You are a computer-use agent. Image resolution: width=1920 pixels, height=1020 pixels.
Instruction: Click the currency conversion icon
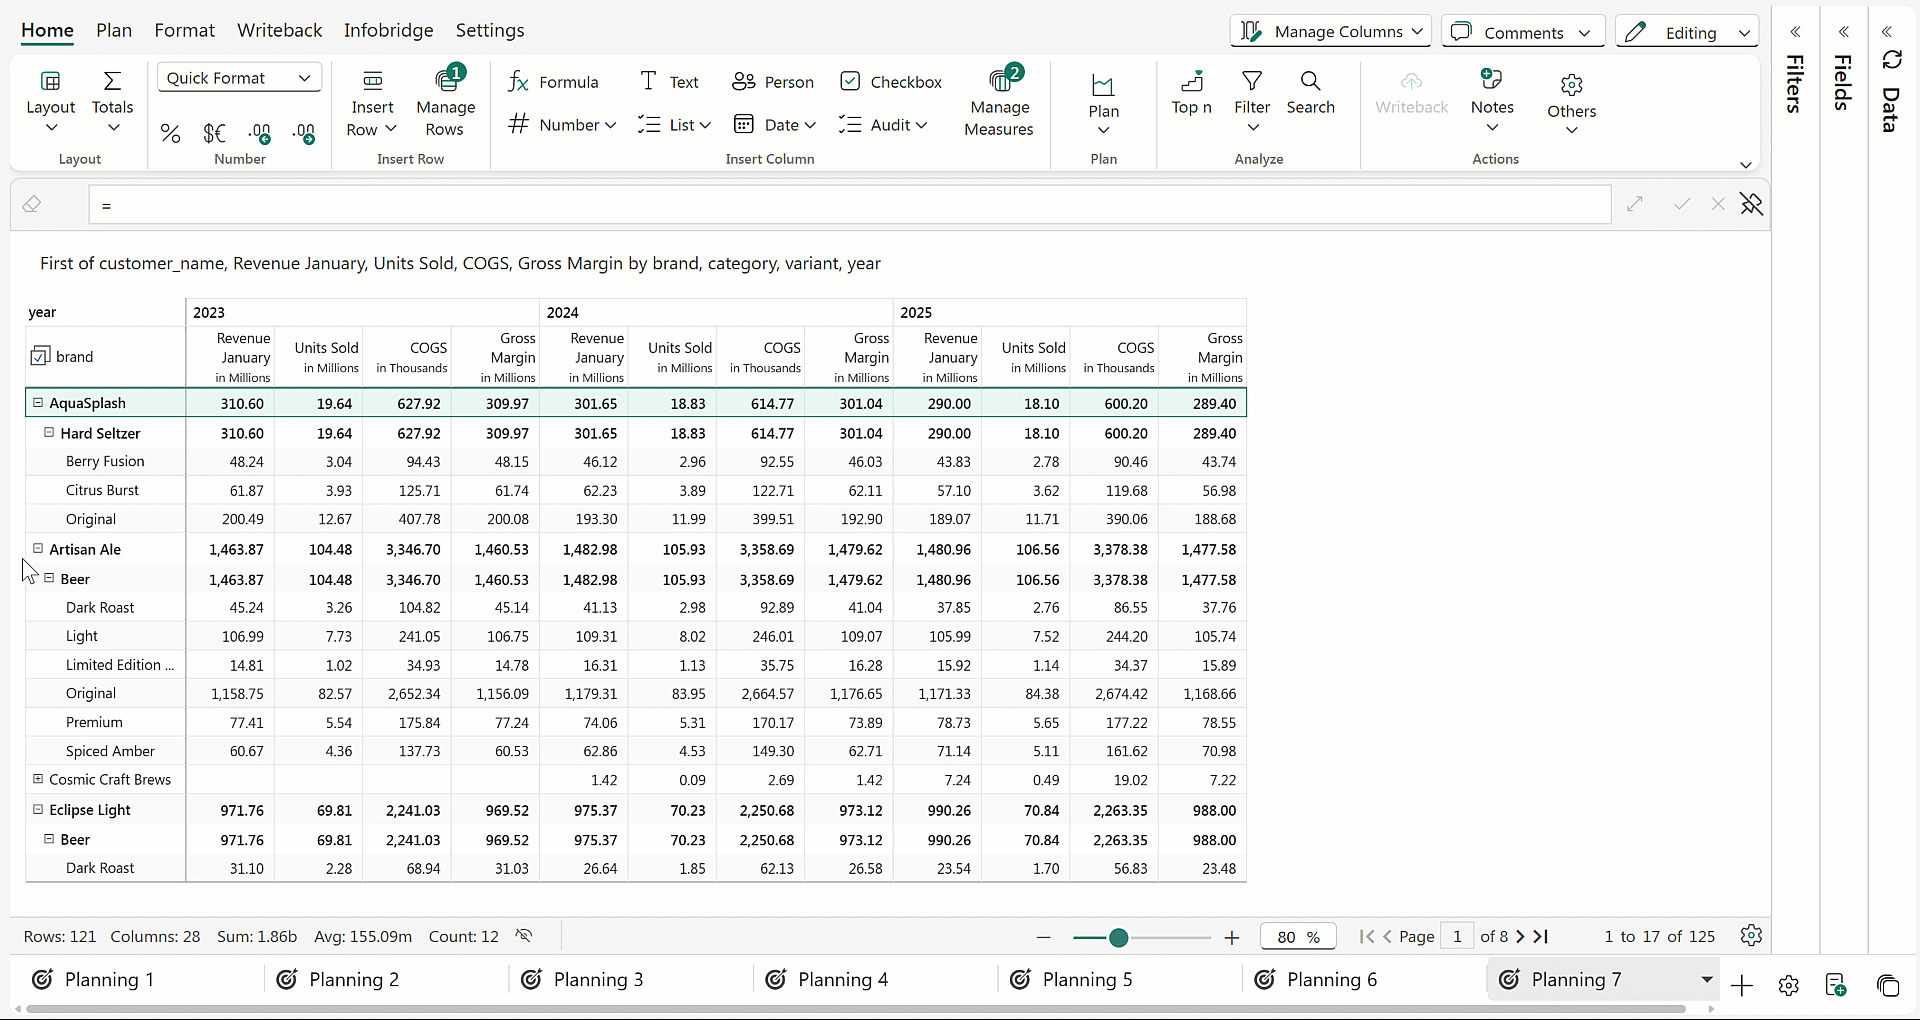[x=215, y=133]
